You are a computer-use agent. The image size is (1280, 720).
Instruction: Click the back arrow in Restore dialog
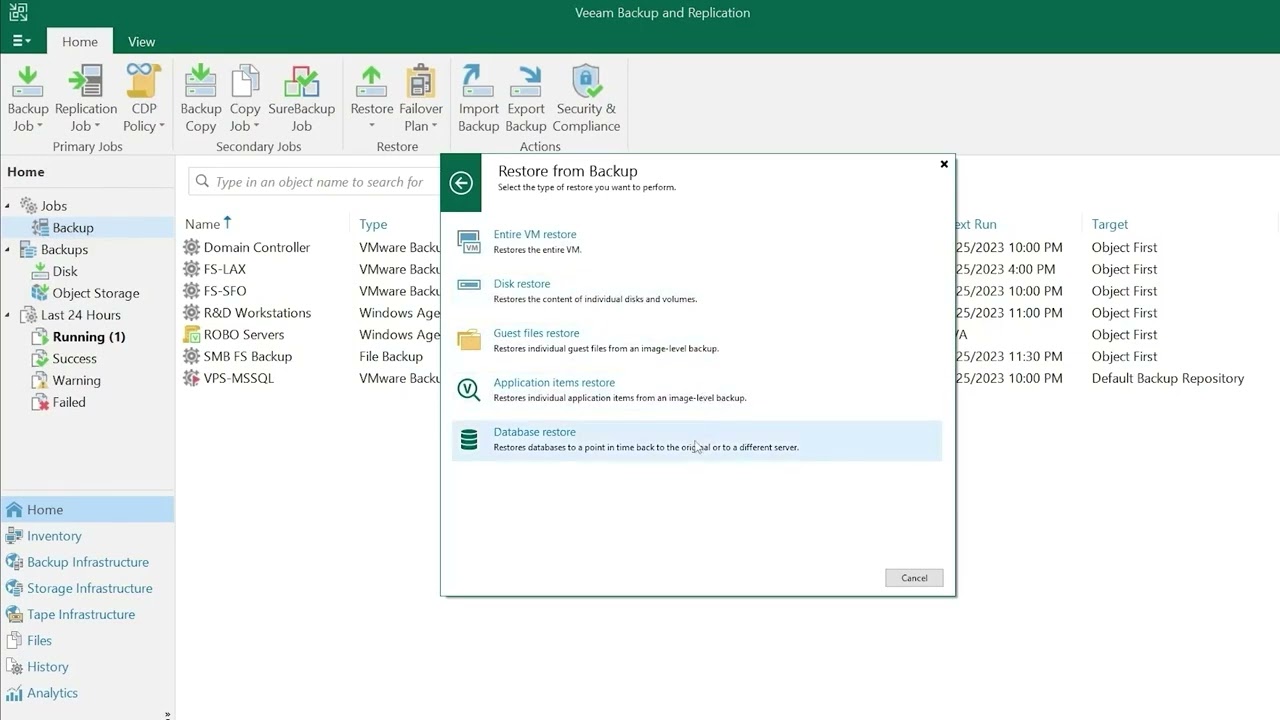click(x=461, y=183)
